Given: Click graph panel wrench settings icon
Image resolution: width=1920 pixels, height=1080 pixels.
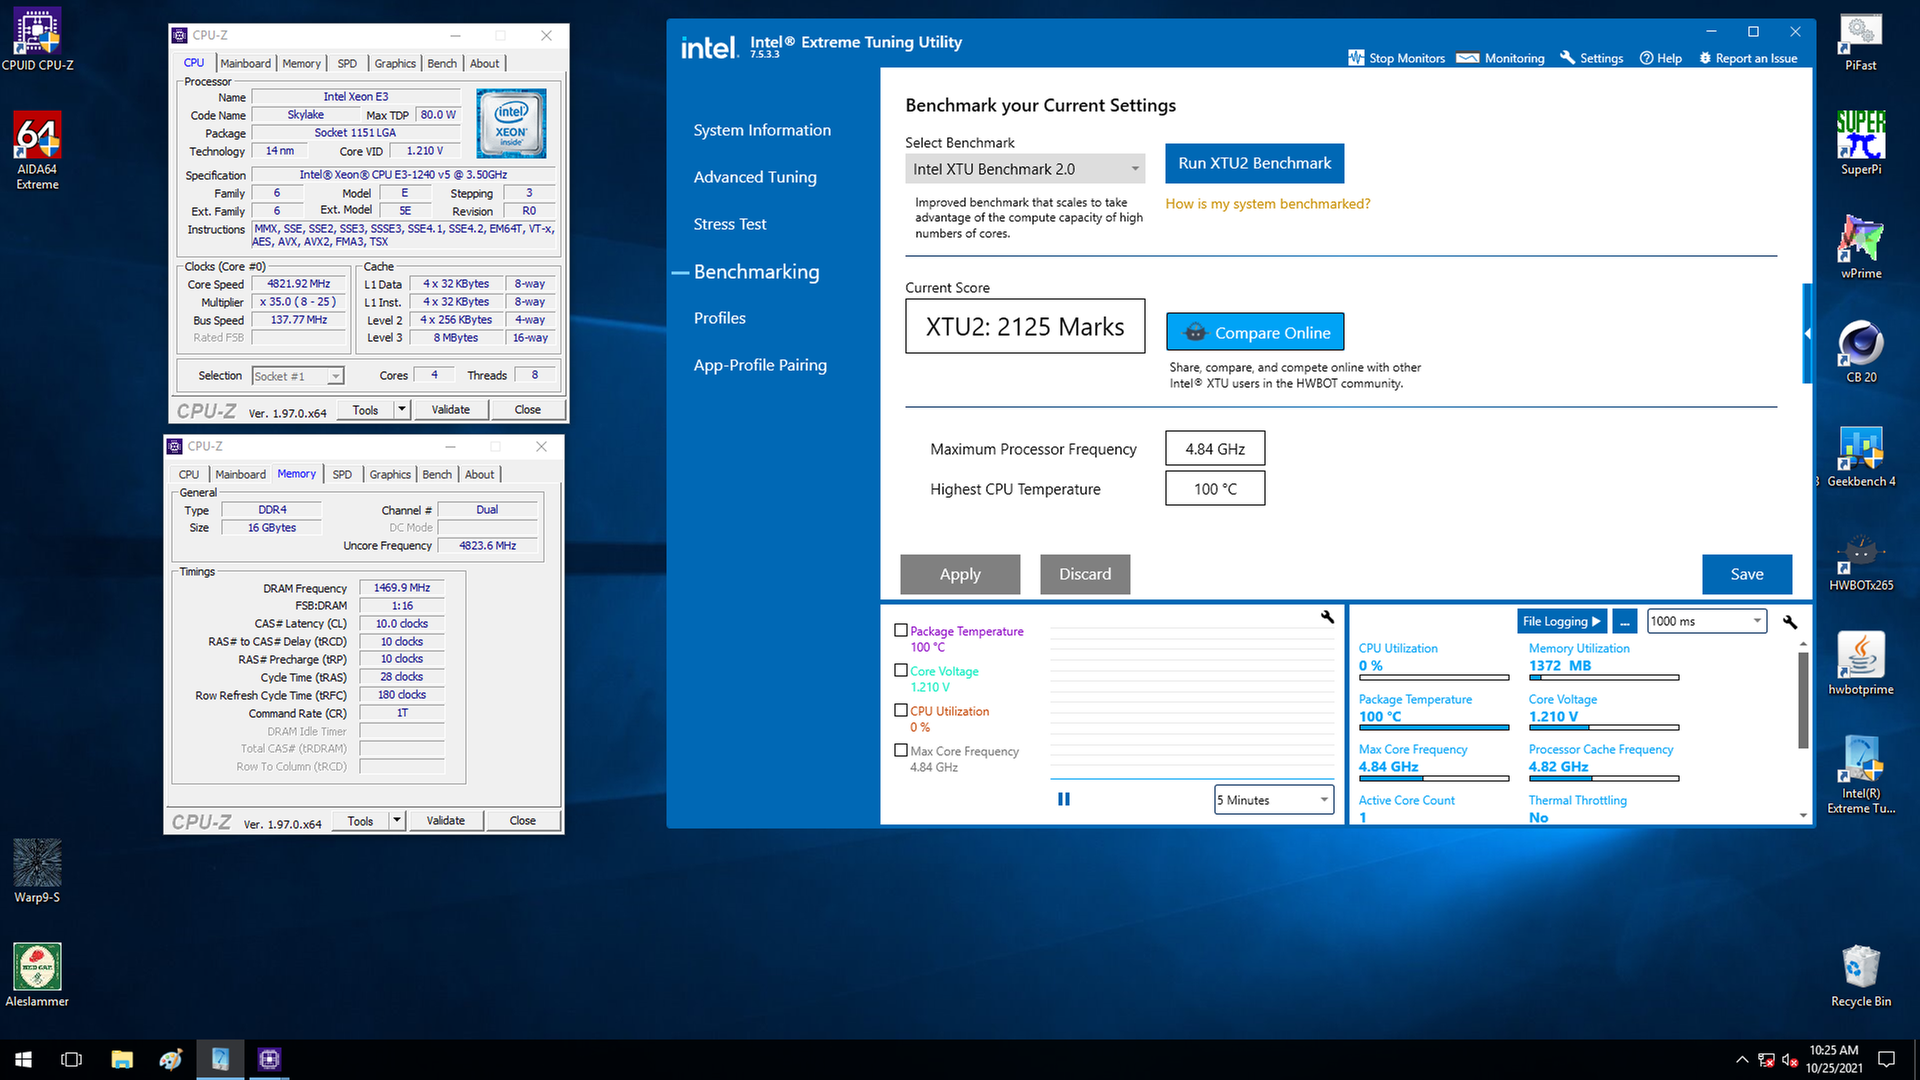Looking at the screenshot, I should [x=1327, y=617].
